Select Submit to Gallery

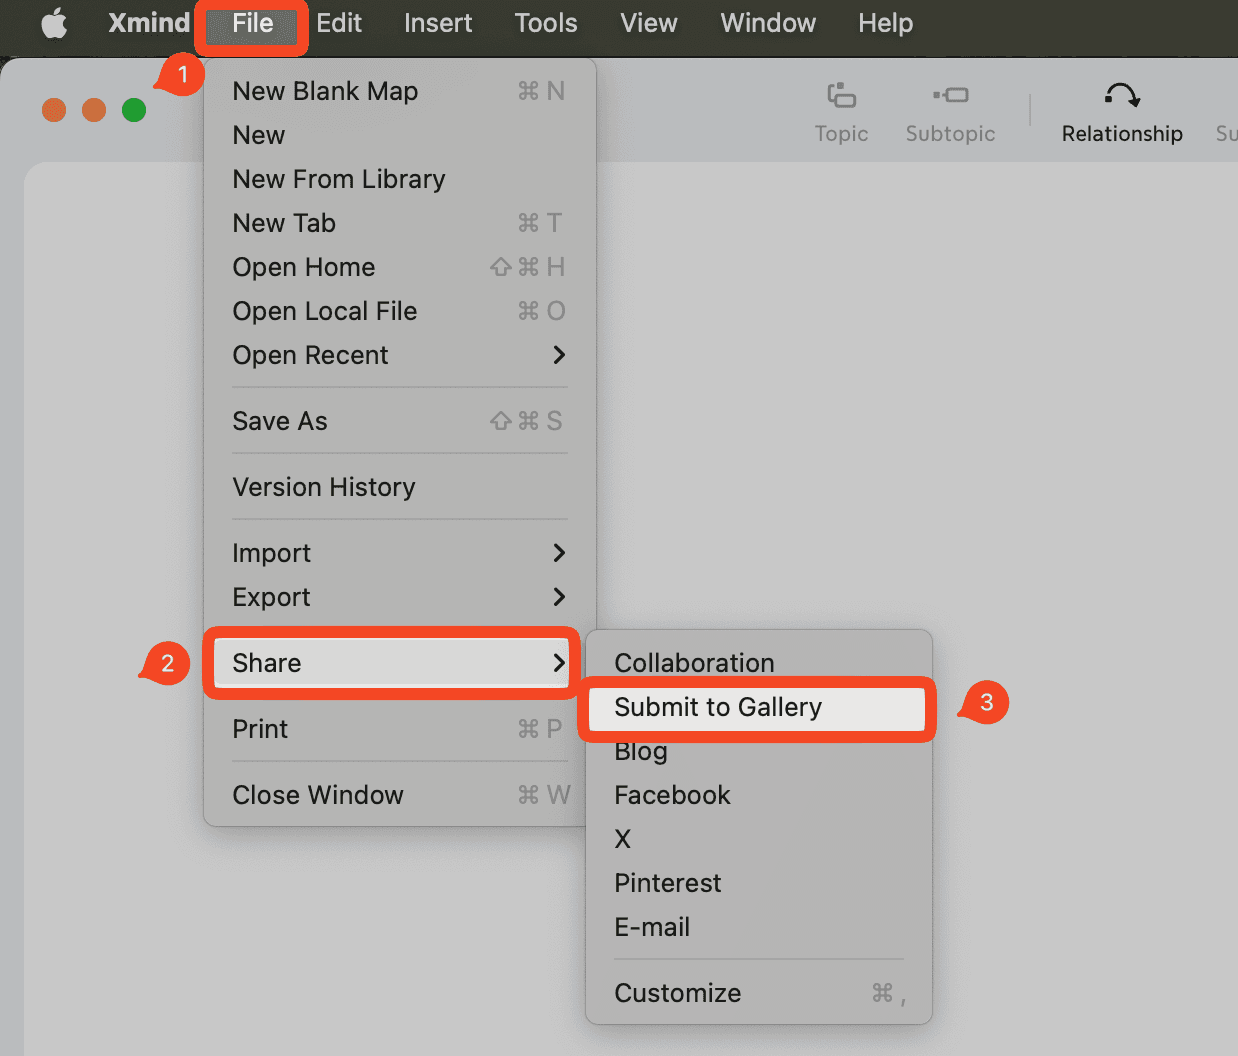click(x=758, y=707)
